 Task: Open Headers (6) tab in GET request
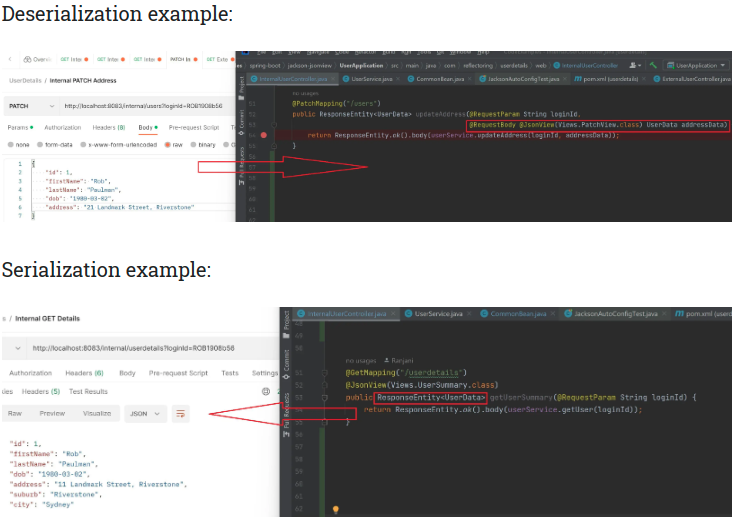[84, 373]
